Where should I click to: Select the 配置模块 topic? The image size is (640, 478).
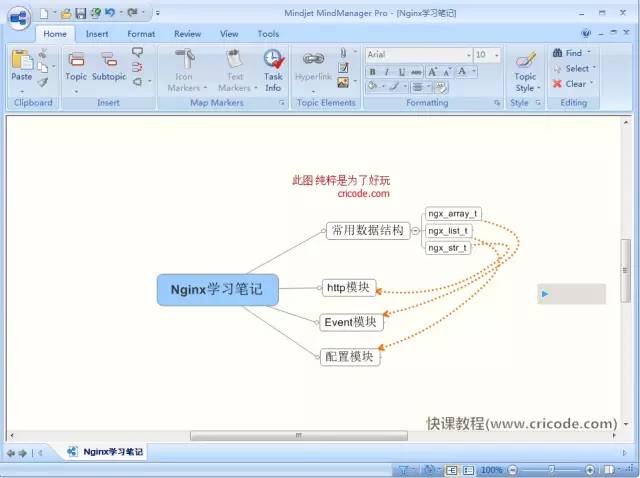coord(350,356)
